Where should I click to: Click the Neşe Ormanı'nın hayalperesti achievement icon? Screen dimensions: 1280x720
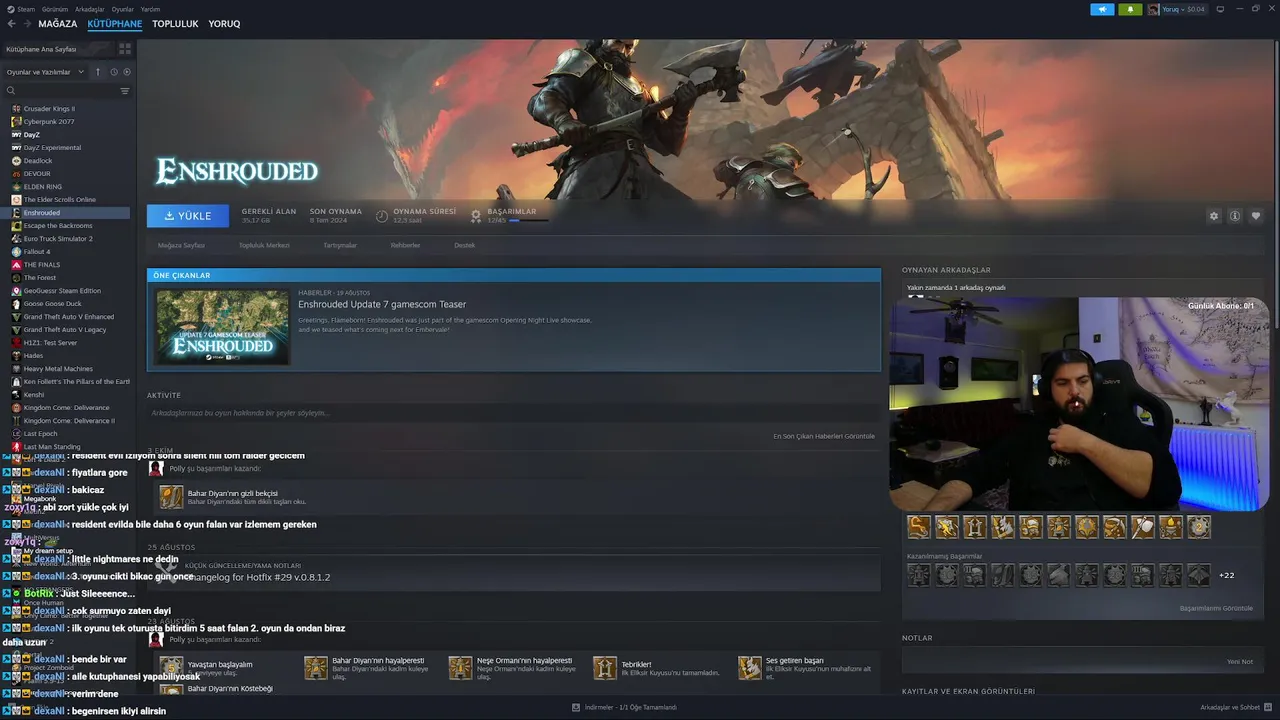point(461,667)
